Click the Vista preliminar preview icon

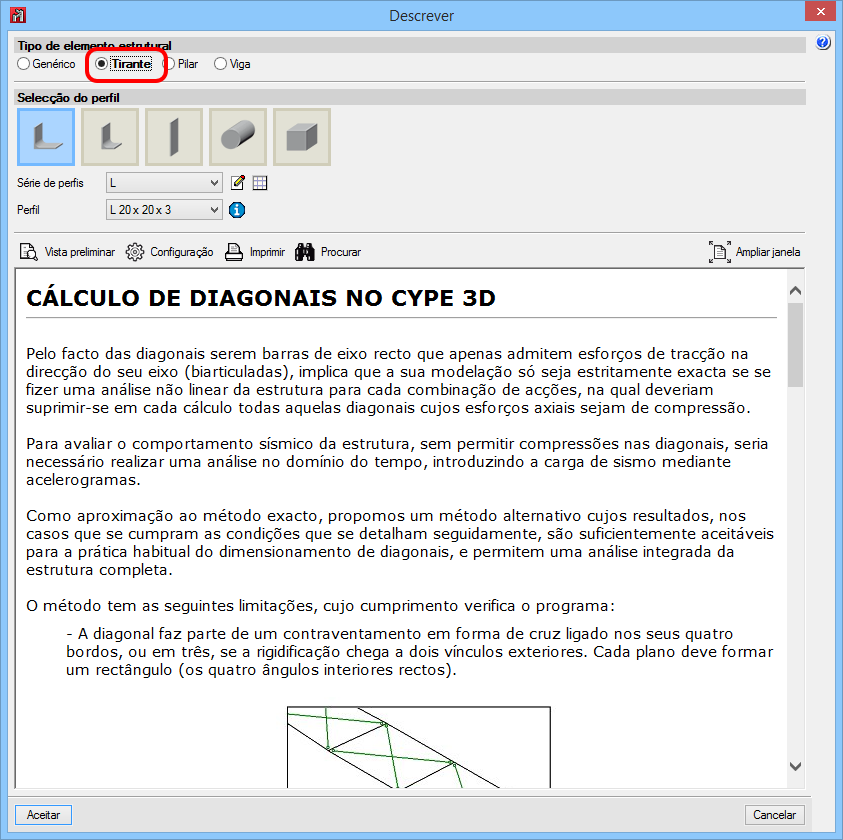[28, 252]
